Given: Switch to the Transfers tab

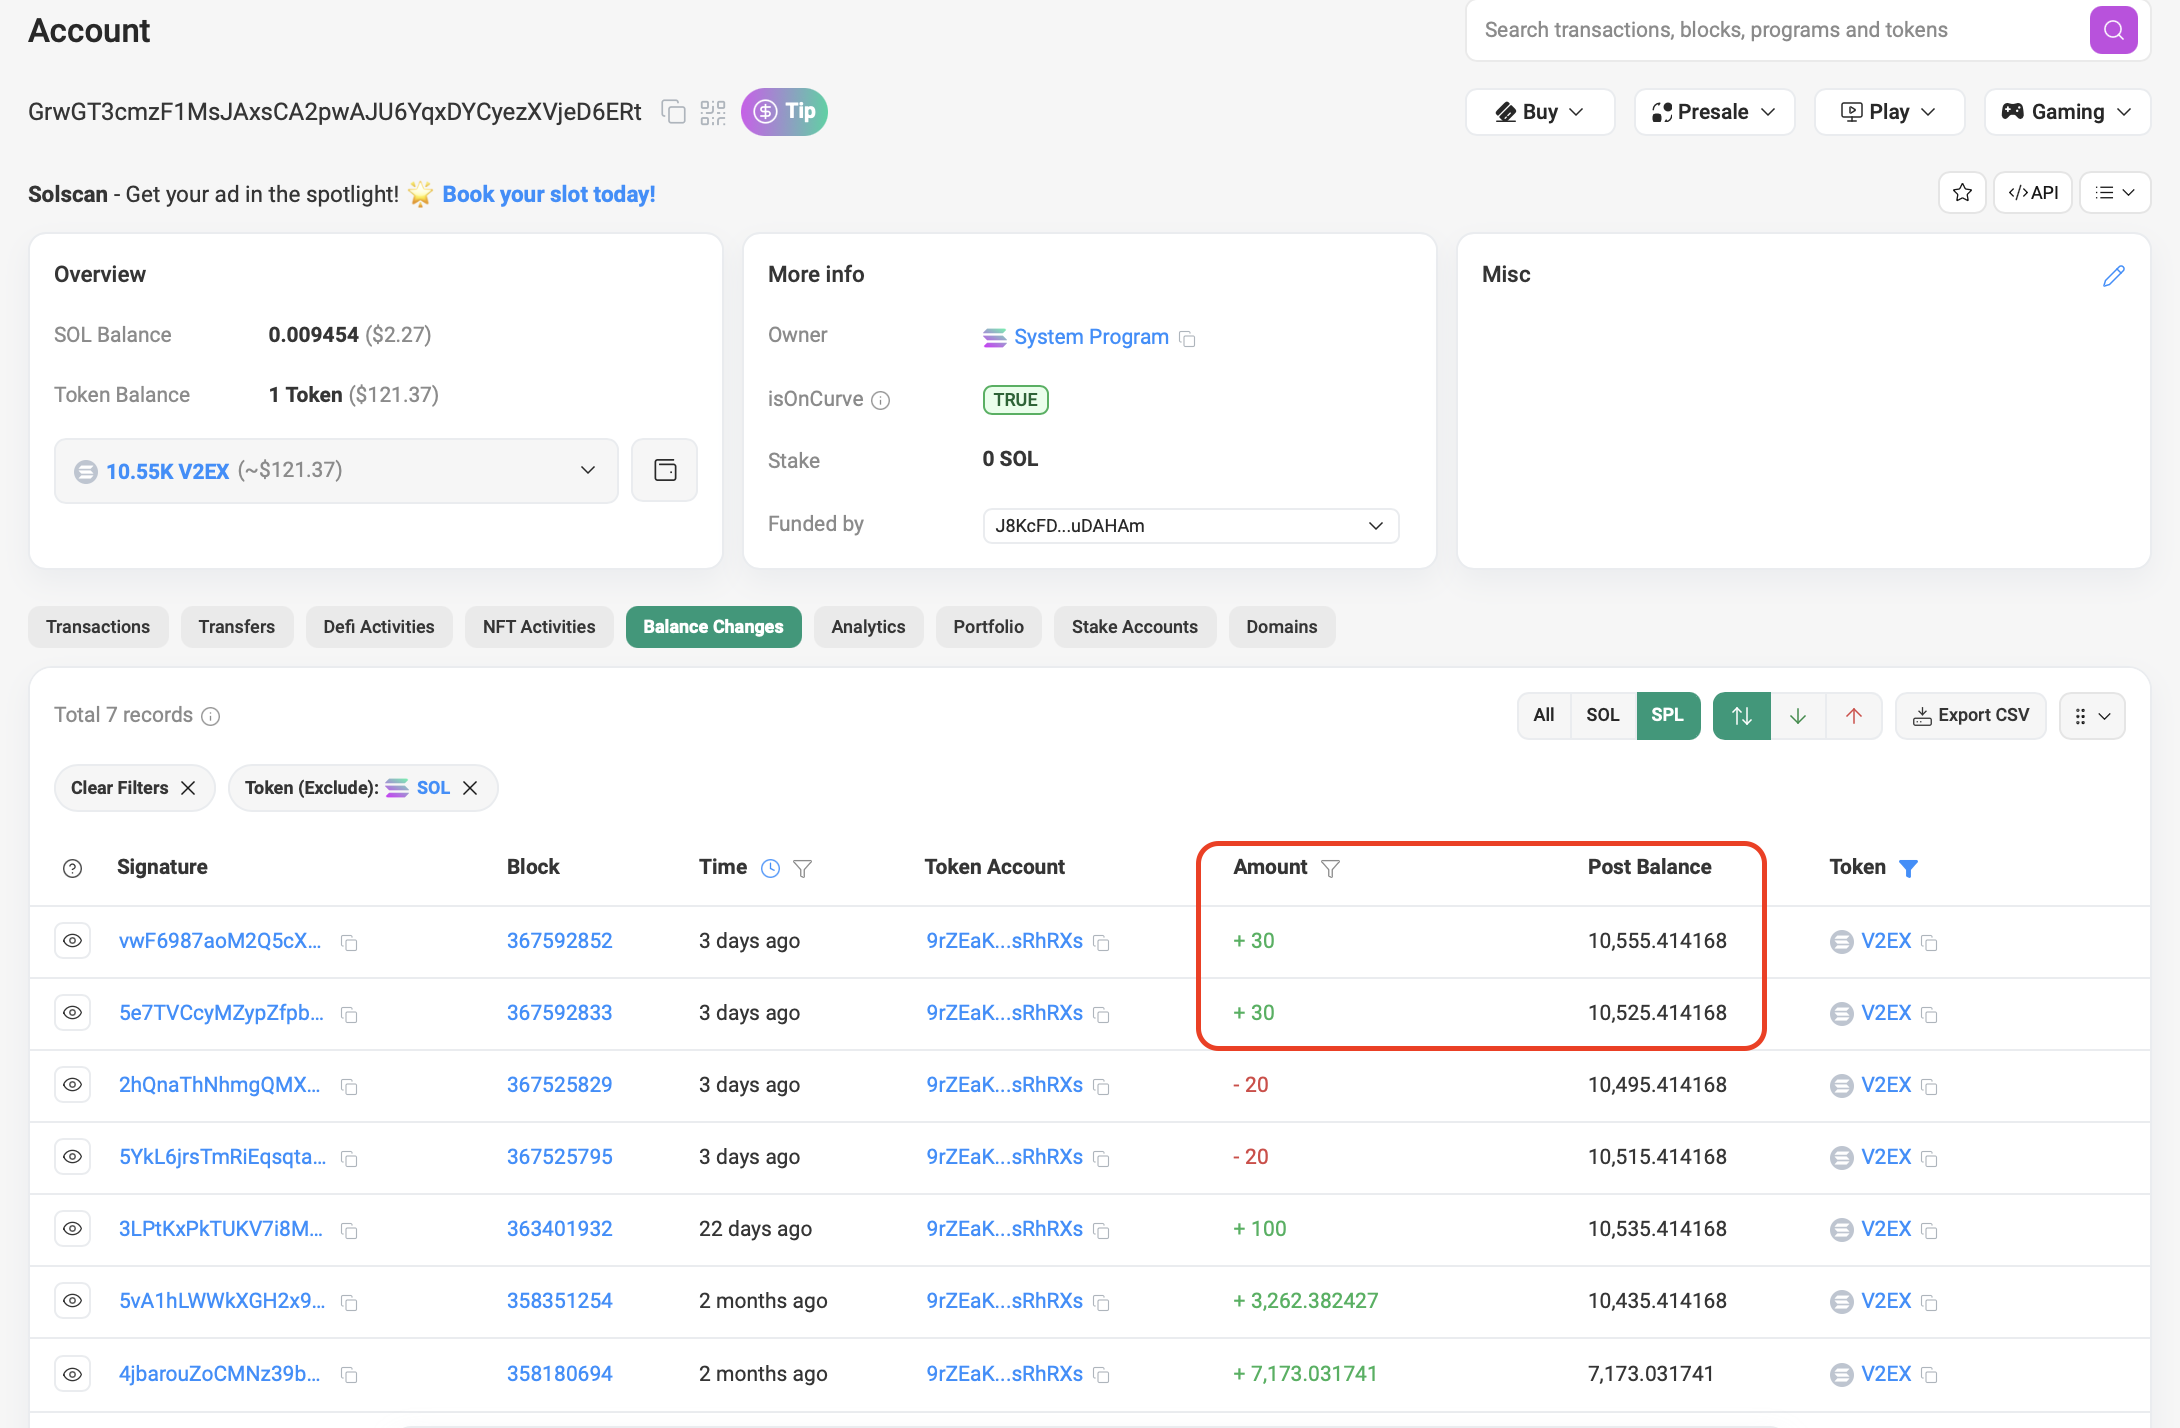Looking at the screenshot, I should point(236,627).
